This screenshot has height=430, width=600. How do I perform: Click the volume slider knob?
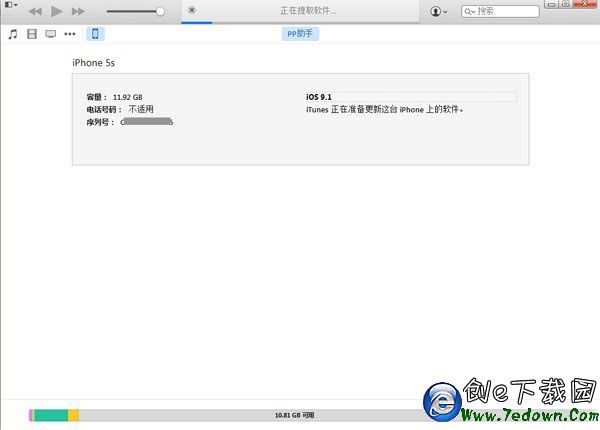pyautogui.click(x=160, y=11)
